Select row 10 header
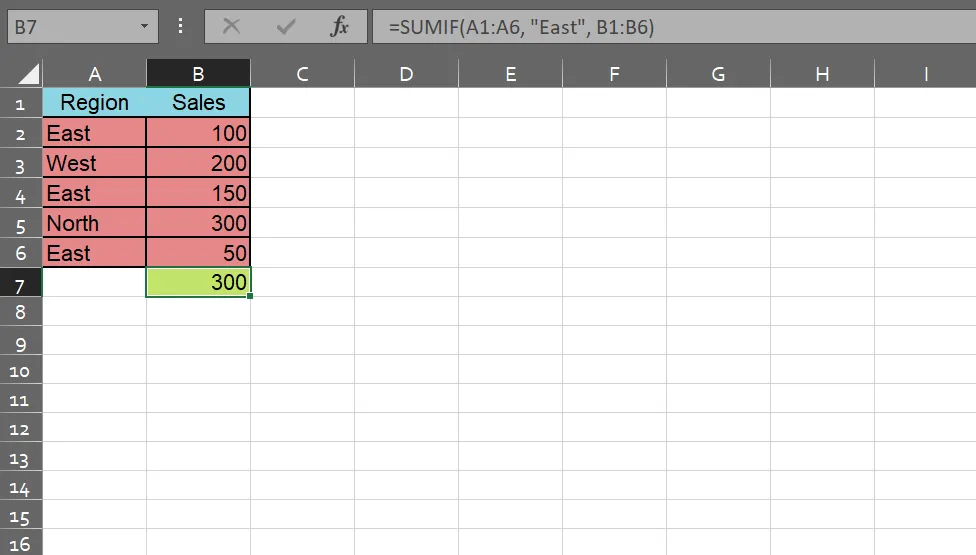The height and width of the screenshot is (555, 976). 21,370
